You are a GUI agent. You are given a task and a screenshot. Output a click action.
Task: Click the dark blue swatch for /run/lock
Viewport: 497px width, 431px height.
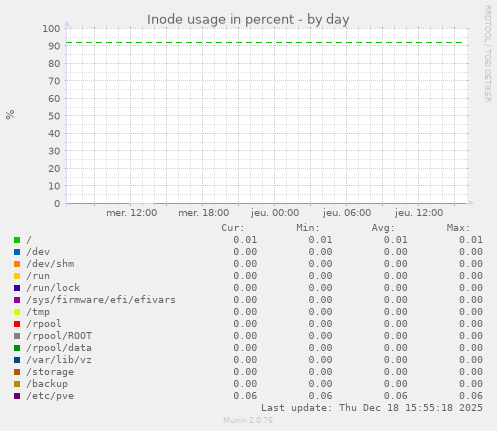coord(17,288)
